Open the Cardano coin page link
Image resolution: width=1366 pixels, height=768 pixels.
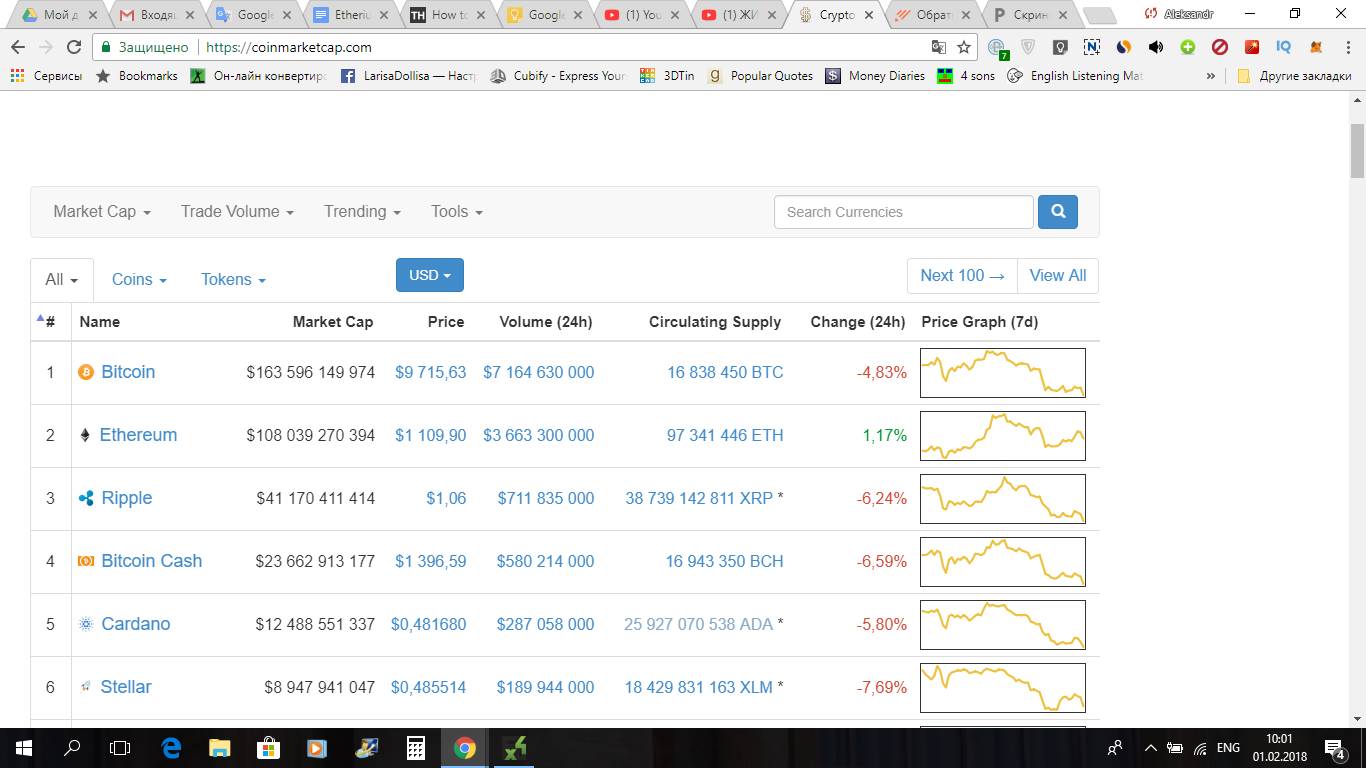point(135,624)
